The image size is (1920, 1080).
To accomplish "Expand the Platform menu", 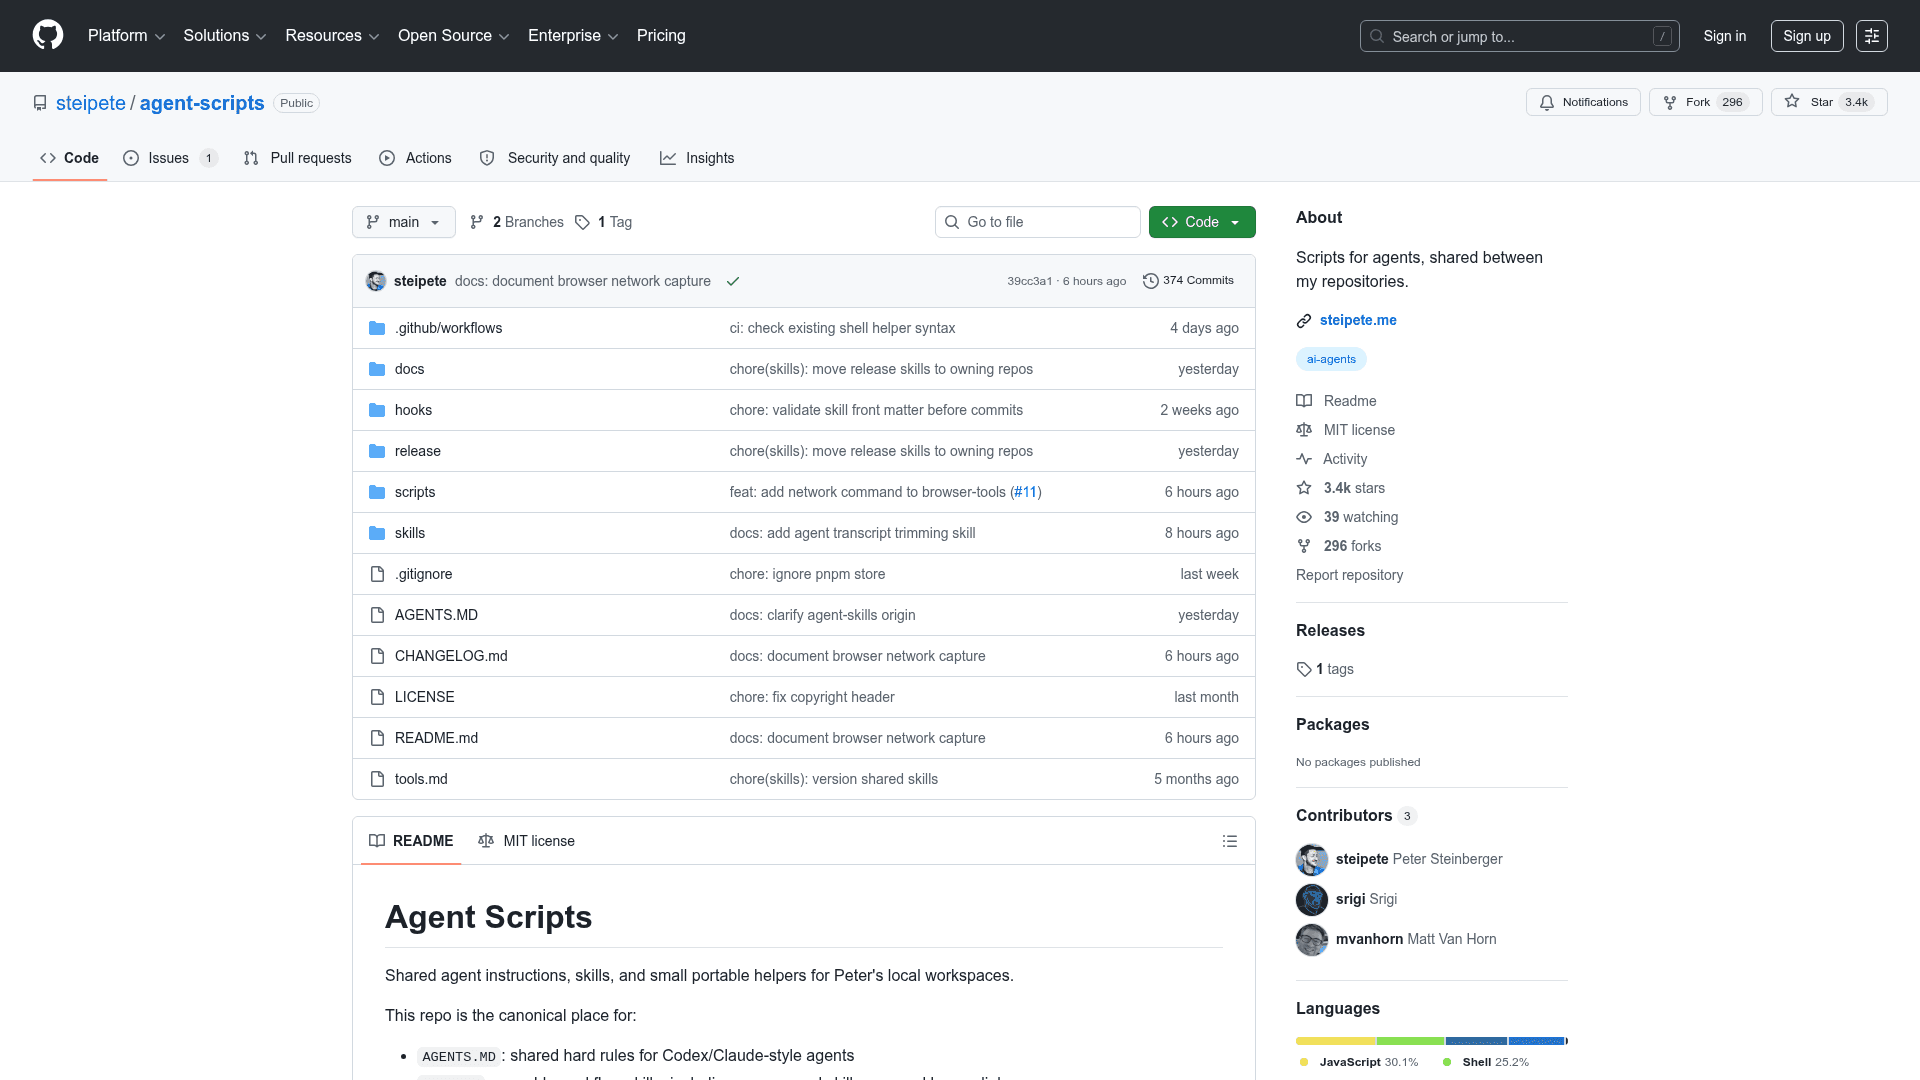I will 126,35.
